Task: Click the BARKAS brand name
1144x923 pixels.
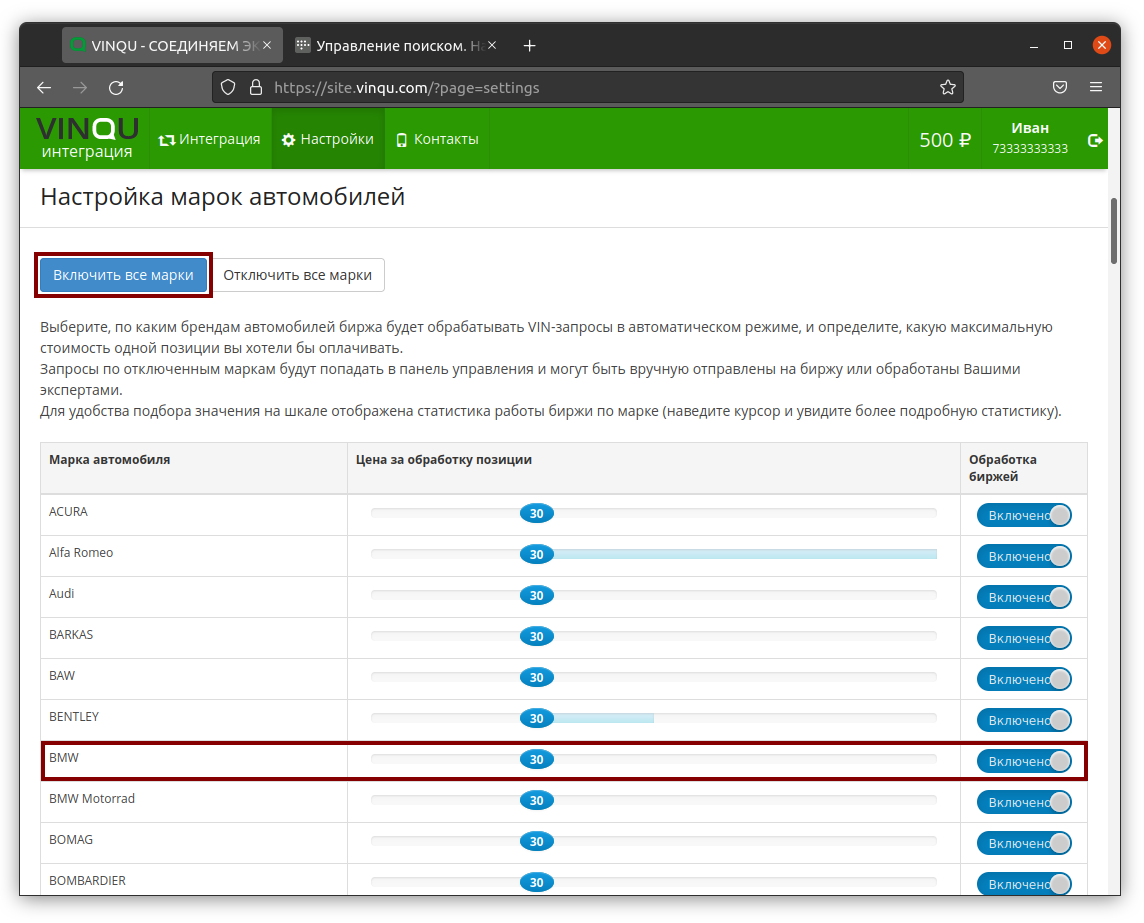Action: pos(71,634)
